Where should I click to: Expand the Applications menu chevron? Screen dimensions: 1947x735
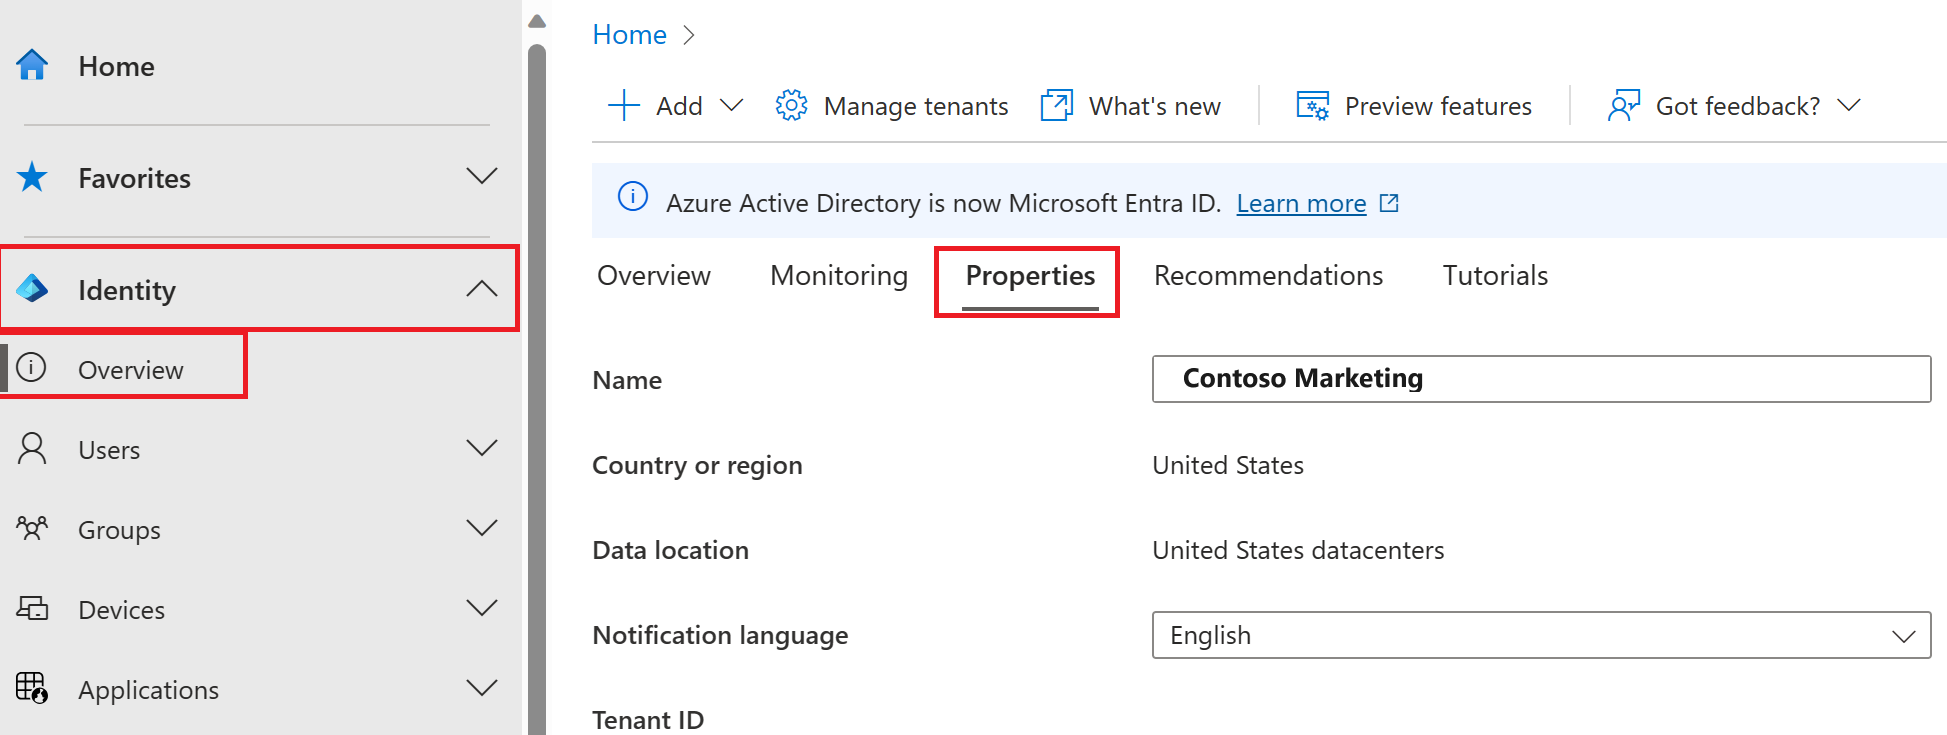click(x=482, y=688)
